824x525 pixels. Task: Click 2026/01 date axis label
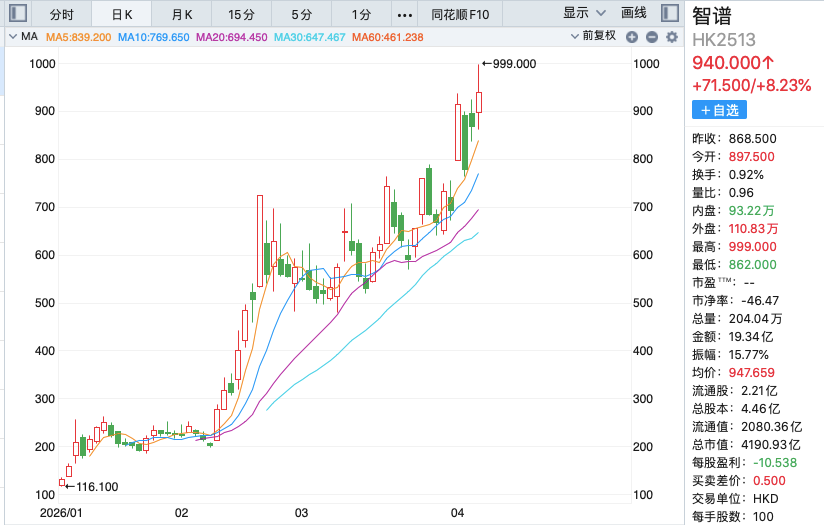coord(61,513)
